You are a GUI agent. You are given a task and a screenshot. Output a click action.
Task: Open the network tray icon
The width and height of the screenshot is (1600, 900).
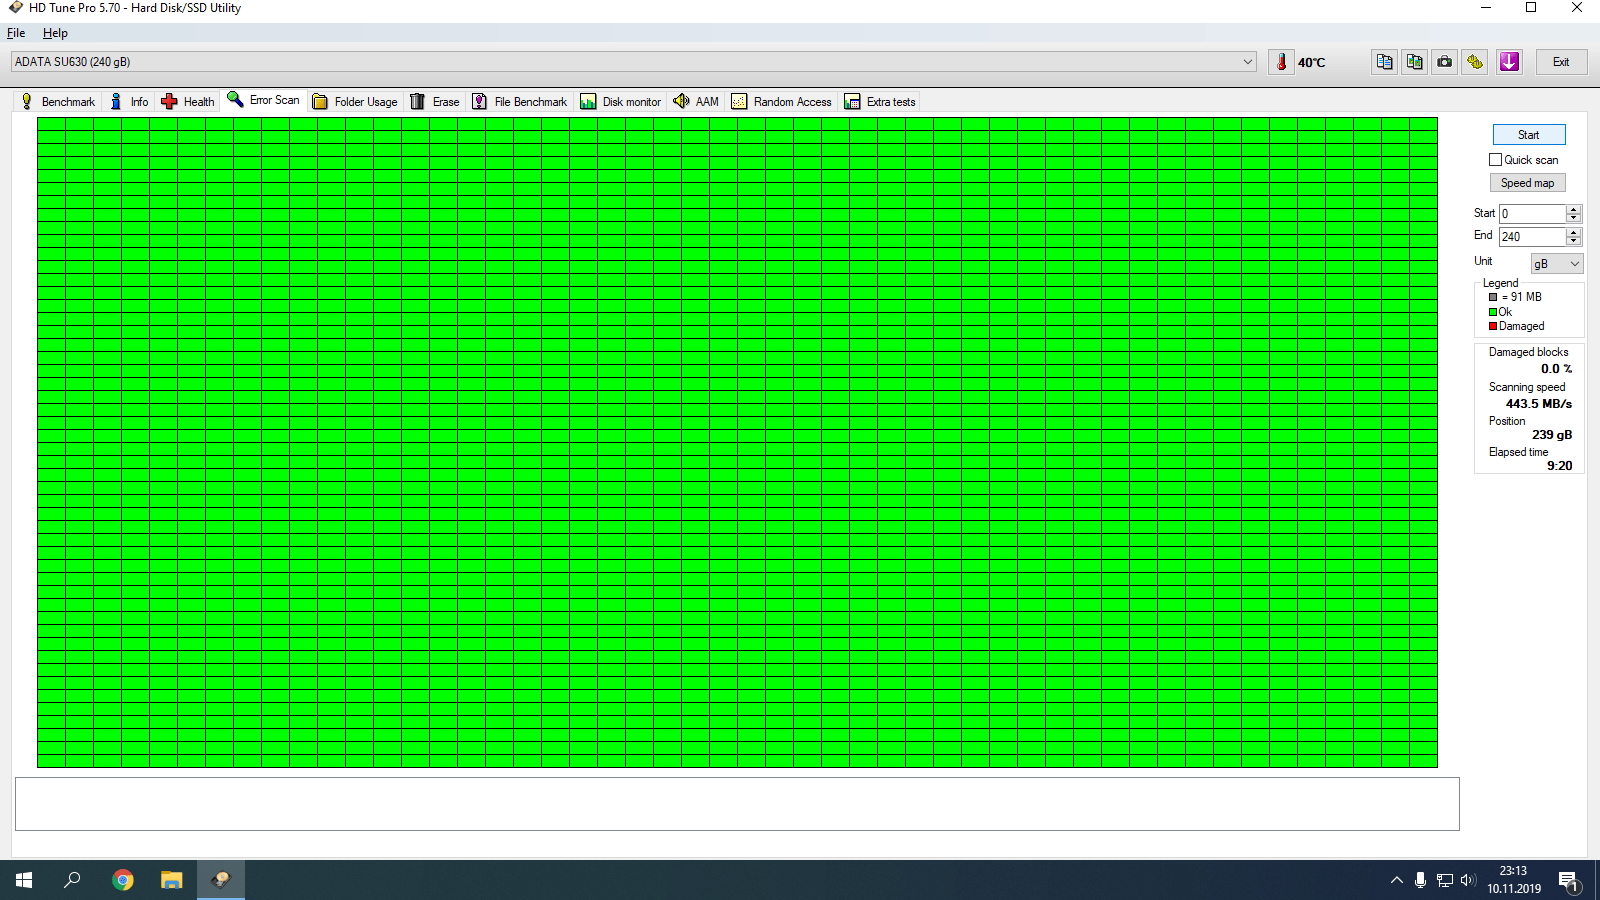(1445, 880)
